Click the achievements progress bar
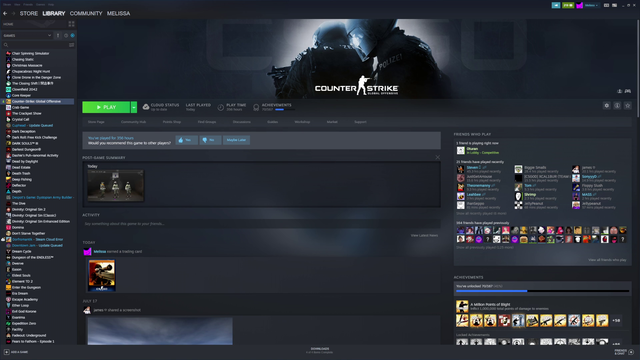Screen dimensions: 640x360 click(x=542, y=291)
